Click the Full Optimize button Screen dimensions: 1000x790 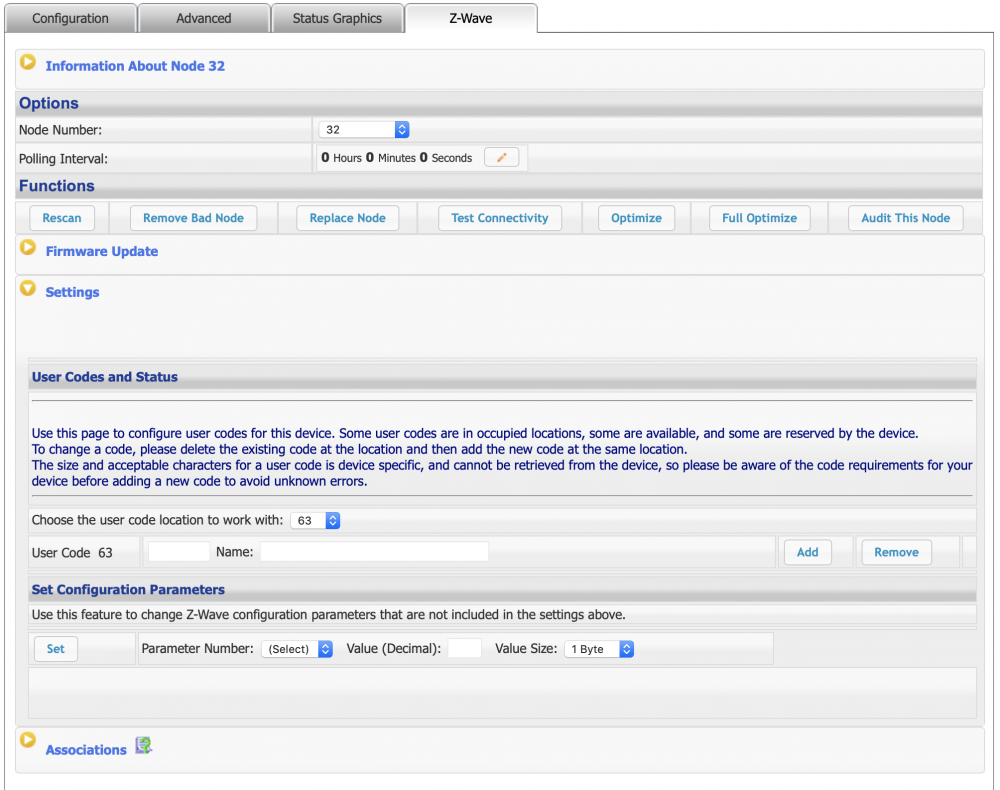[759, 218]
